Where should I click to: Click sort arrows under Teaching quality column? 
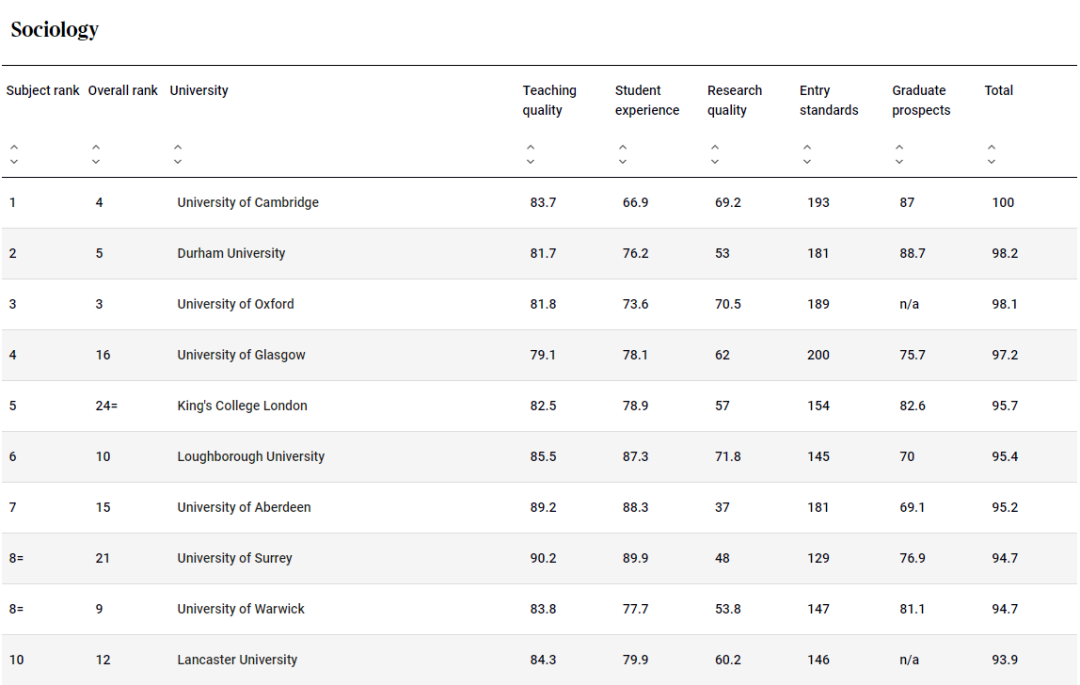click(x=530, y=154)
